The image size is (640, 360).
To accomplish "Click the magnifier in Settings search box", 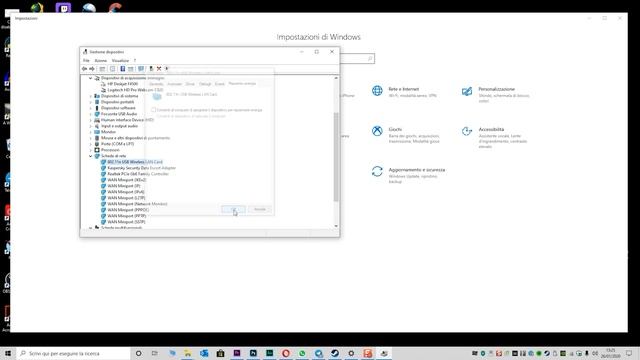I will [370, 59].
